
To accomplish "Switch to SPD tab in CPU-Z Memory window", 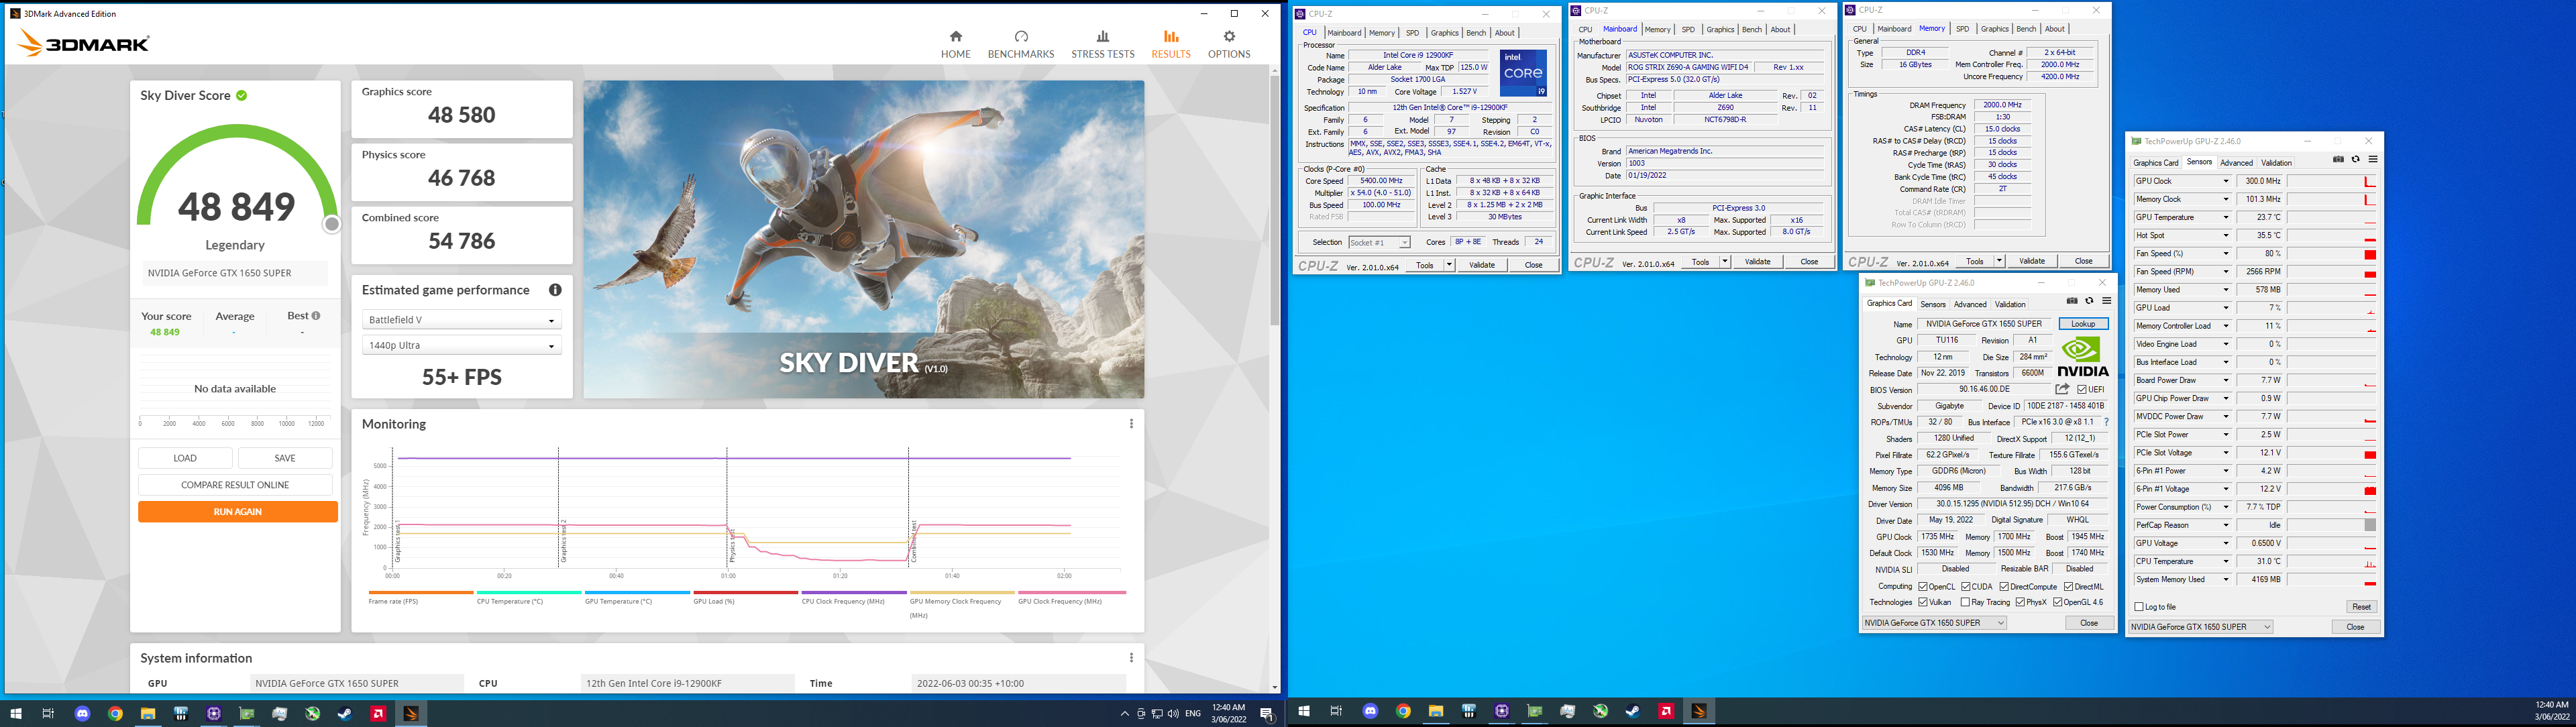I will (x=1962, y=29).
